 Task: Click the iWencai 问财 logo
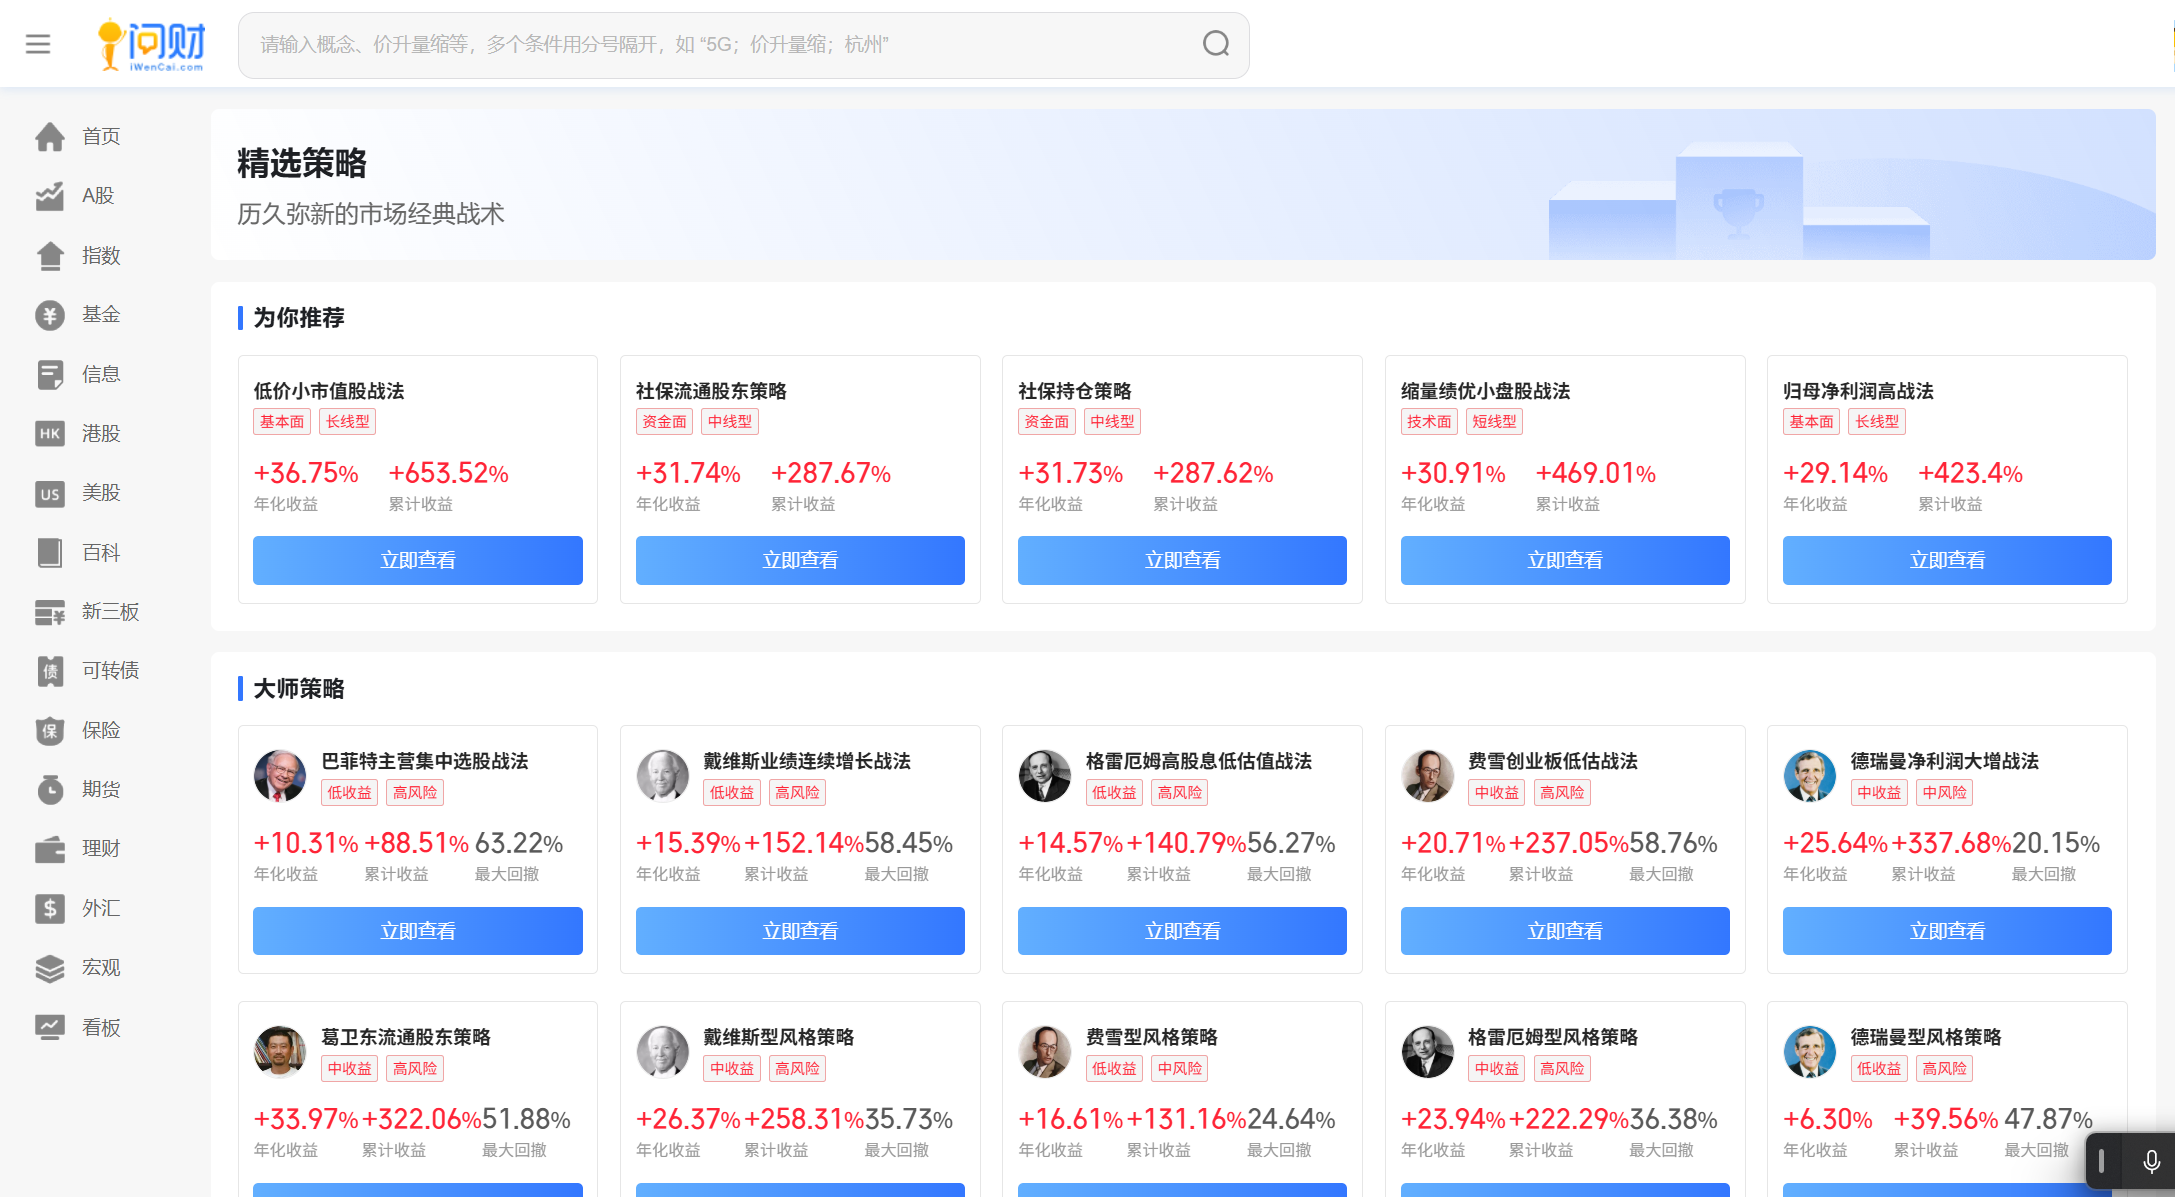(152, 45)
